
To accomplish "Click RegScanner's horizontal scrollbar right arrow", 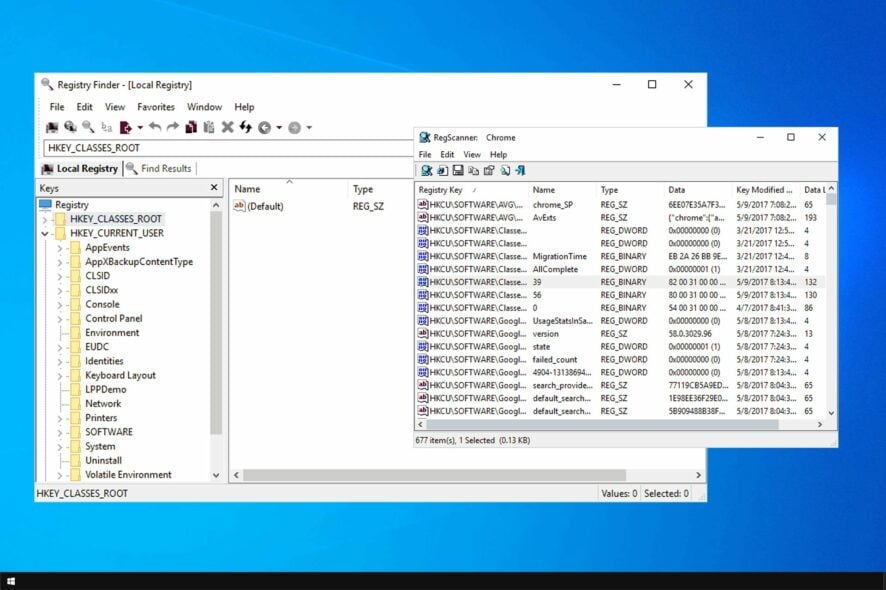I will 820,424.
